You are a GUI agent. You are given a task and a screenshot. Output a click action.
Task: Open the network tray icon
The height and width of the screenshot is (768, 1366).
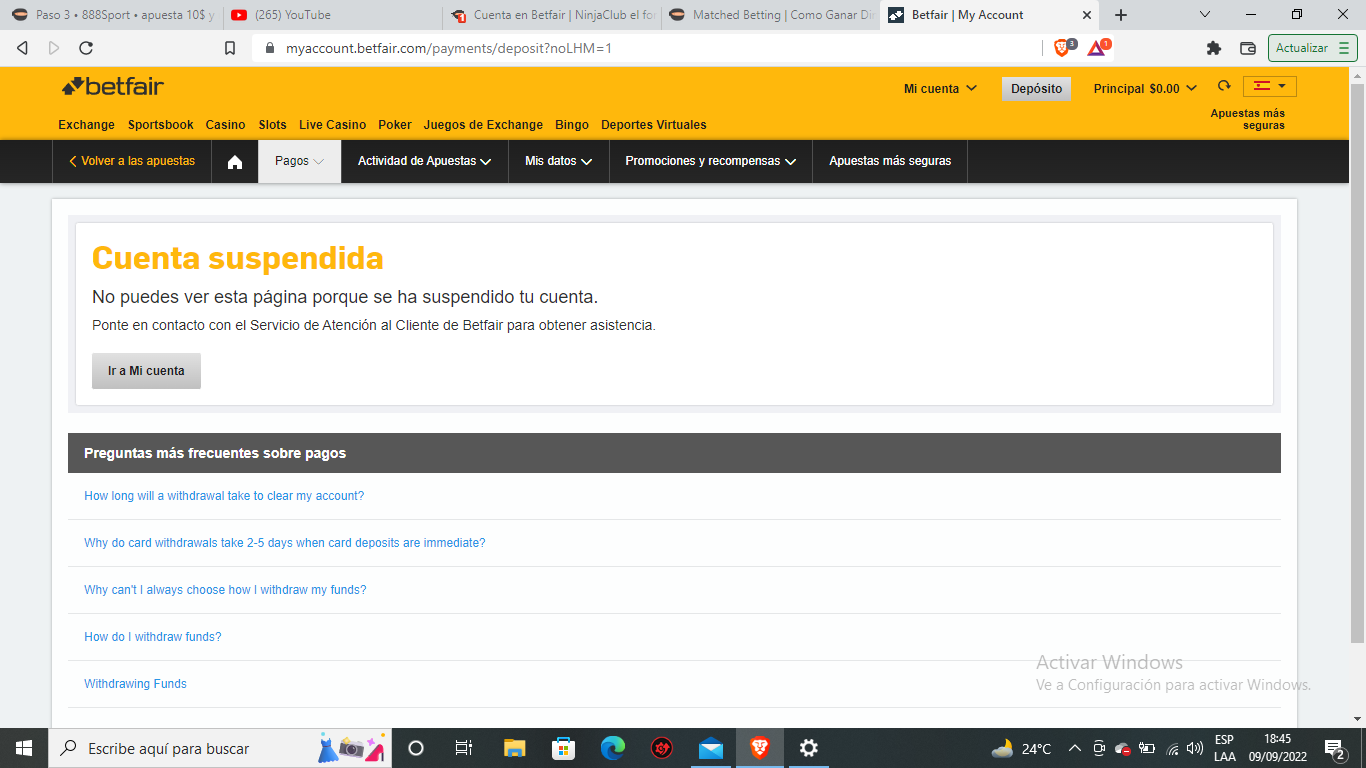click(x=1172, y=748)
